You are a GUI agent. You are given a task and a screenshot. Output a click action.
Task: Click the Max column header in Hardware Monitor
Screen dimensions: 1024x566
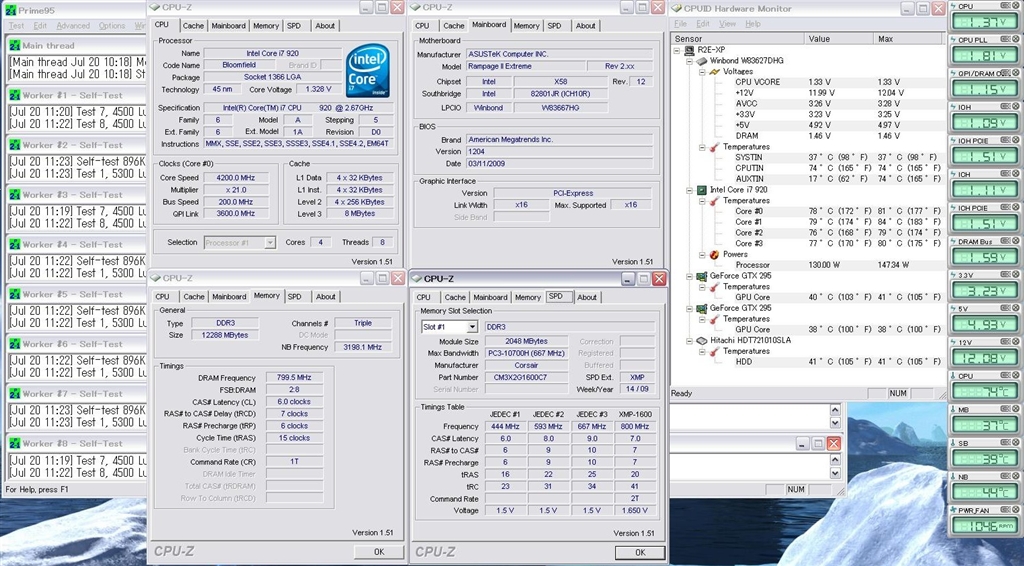coord(886,39)
